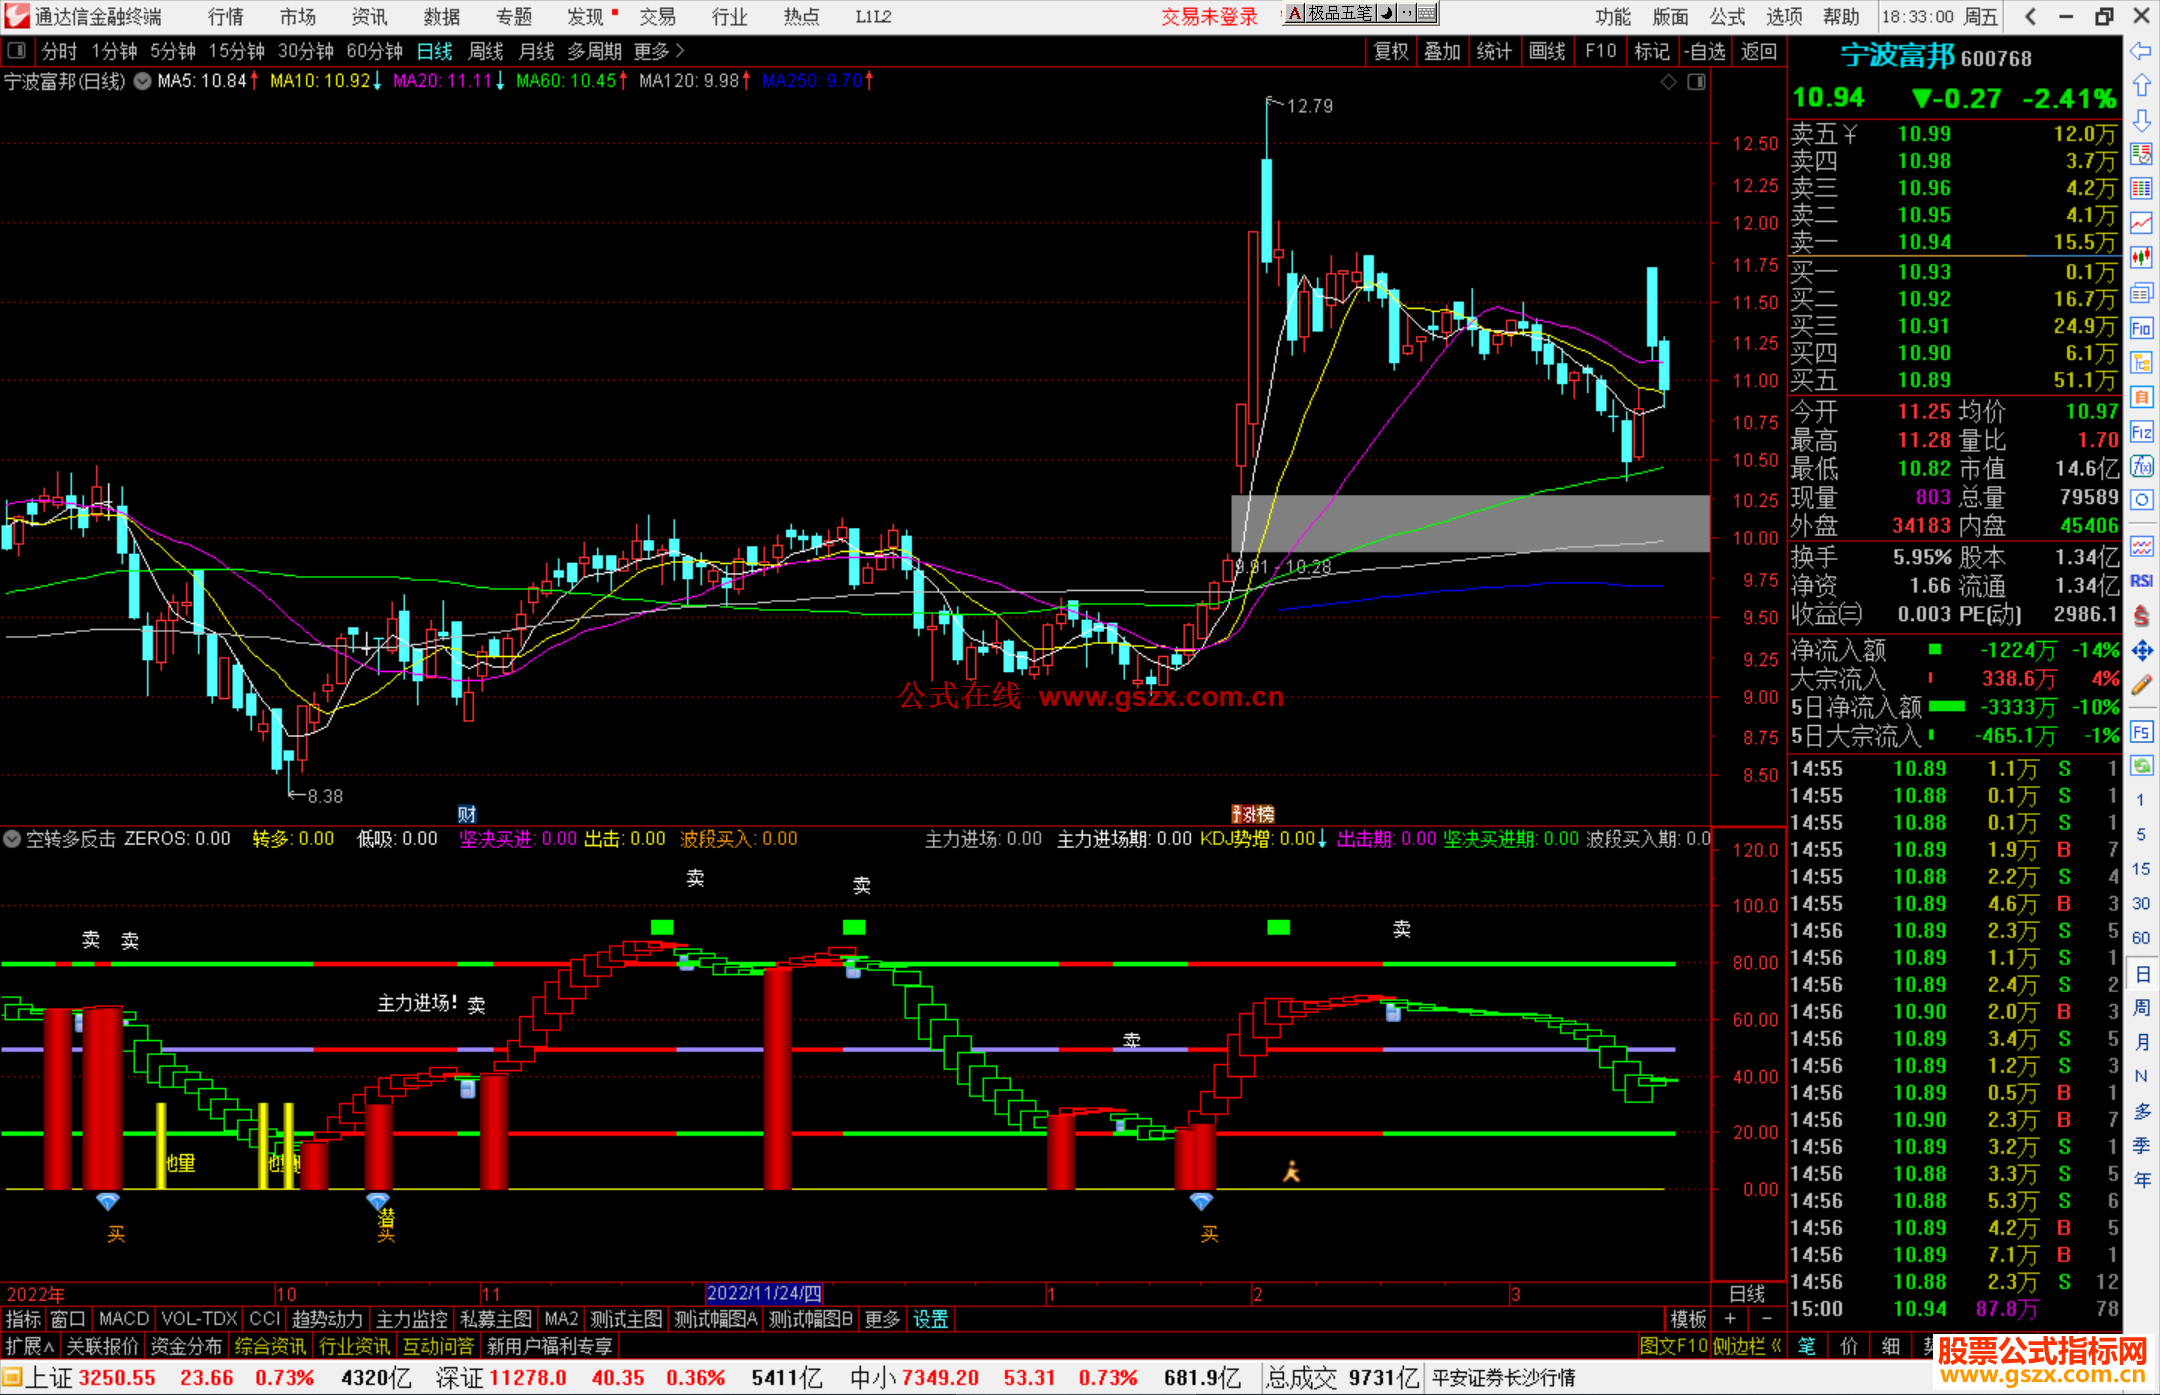Click the white diamond icon on chart header
Screen dimensions: 2160x1395
tap(1668, 82)
